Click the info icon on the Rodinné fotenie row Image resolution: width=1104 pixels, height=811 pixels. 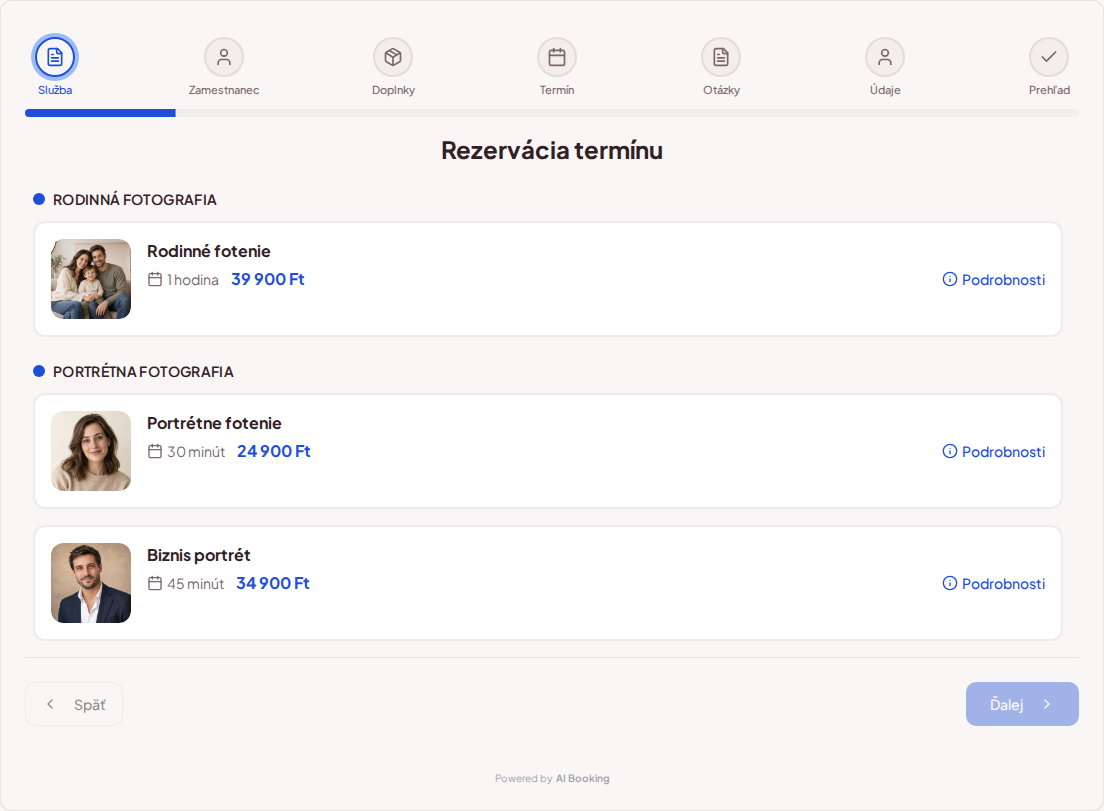pos(950,279)
